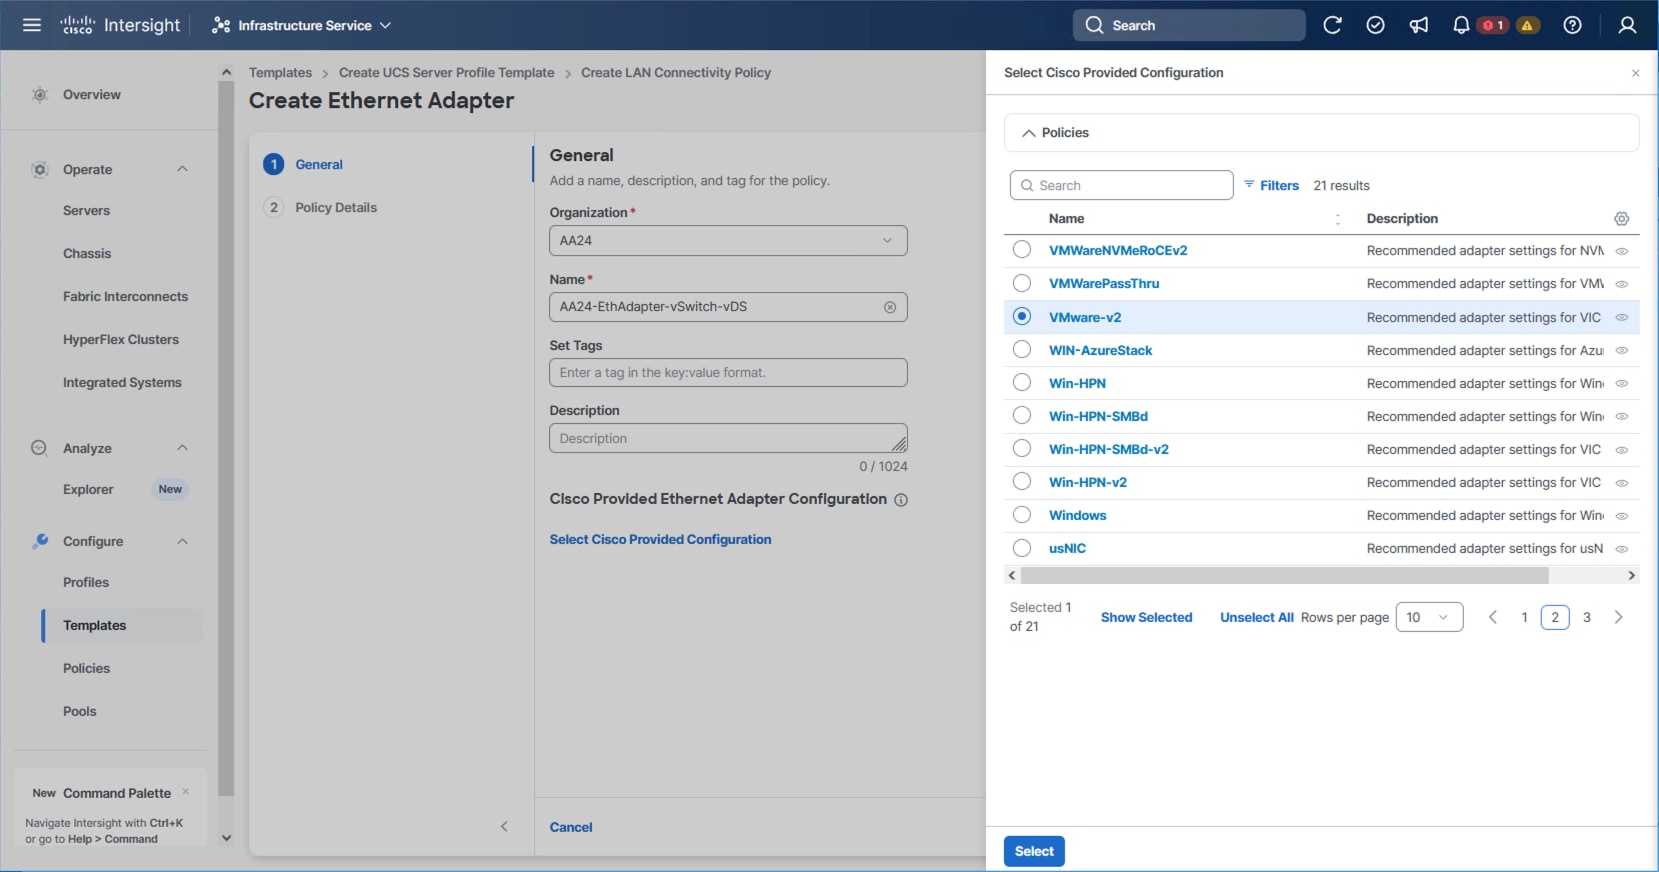1659x872 pixels.
Task: Select the VMWareNVMeRoCEv2 radio button
Action: pos(1022,250)
